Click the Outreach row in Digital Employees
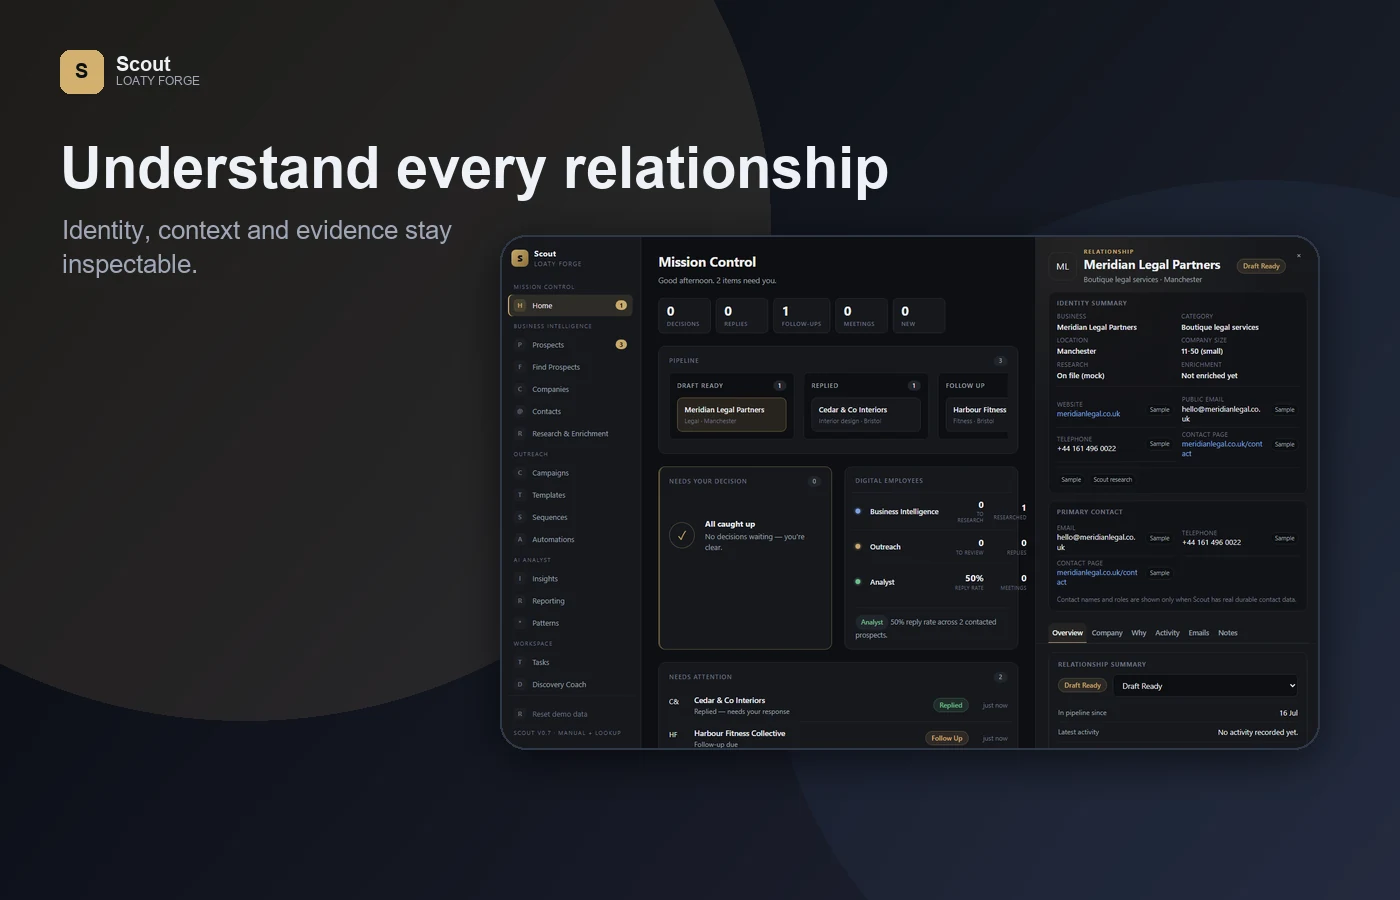This screenshot has height=900, width=1400. 940,547
